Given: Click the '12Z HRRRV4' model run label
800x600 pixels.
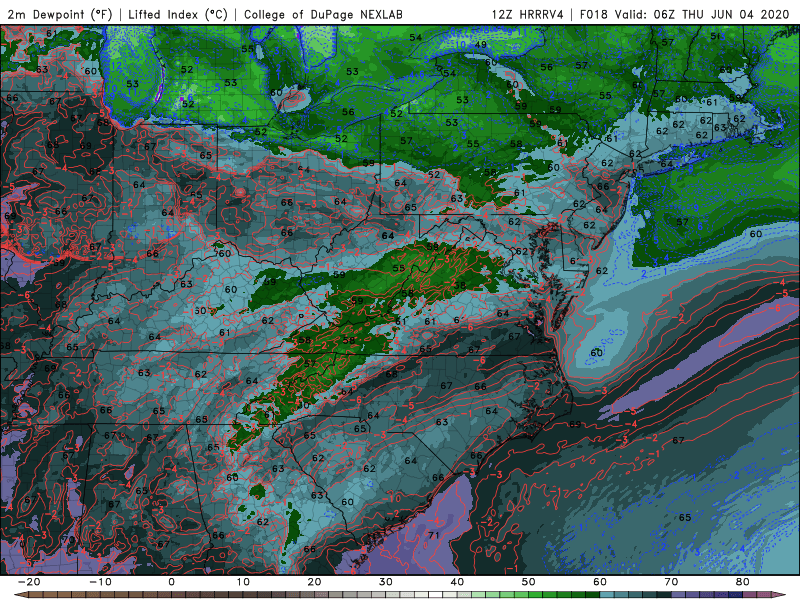Looking at the screenshot, I should [528, 14].
